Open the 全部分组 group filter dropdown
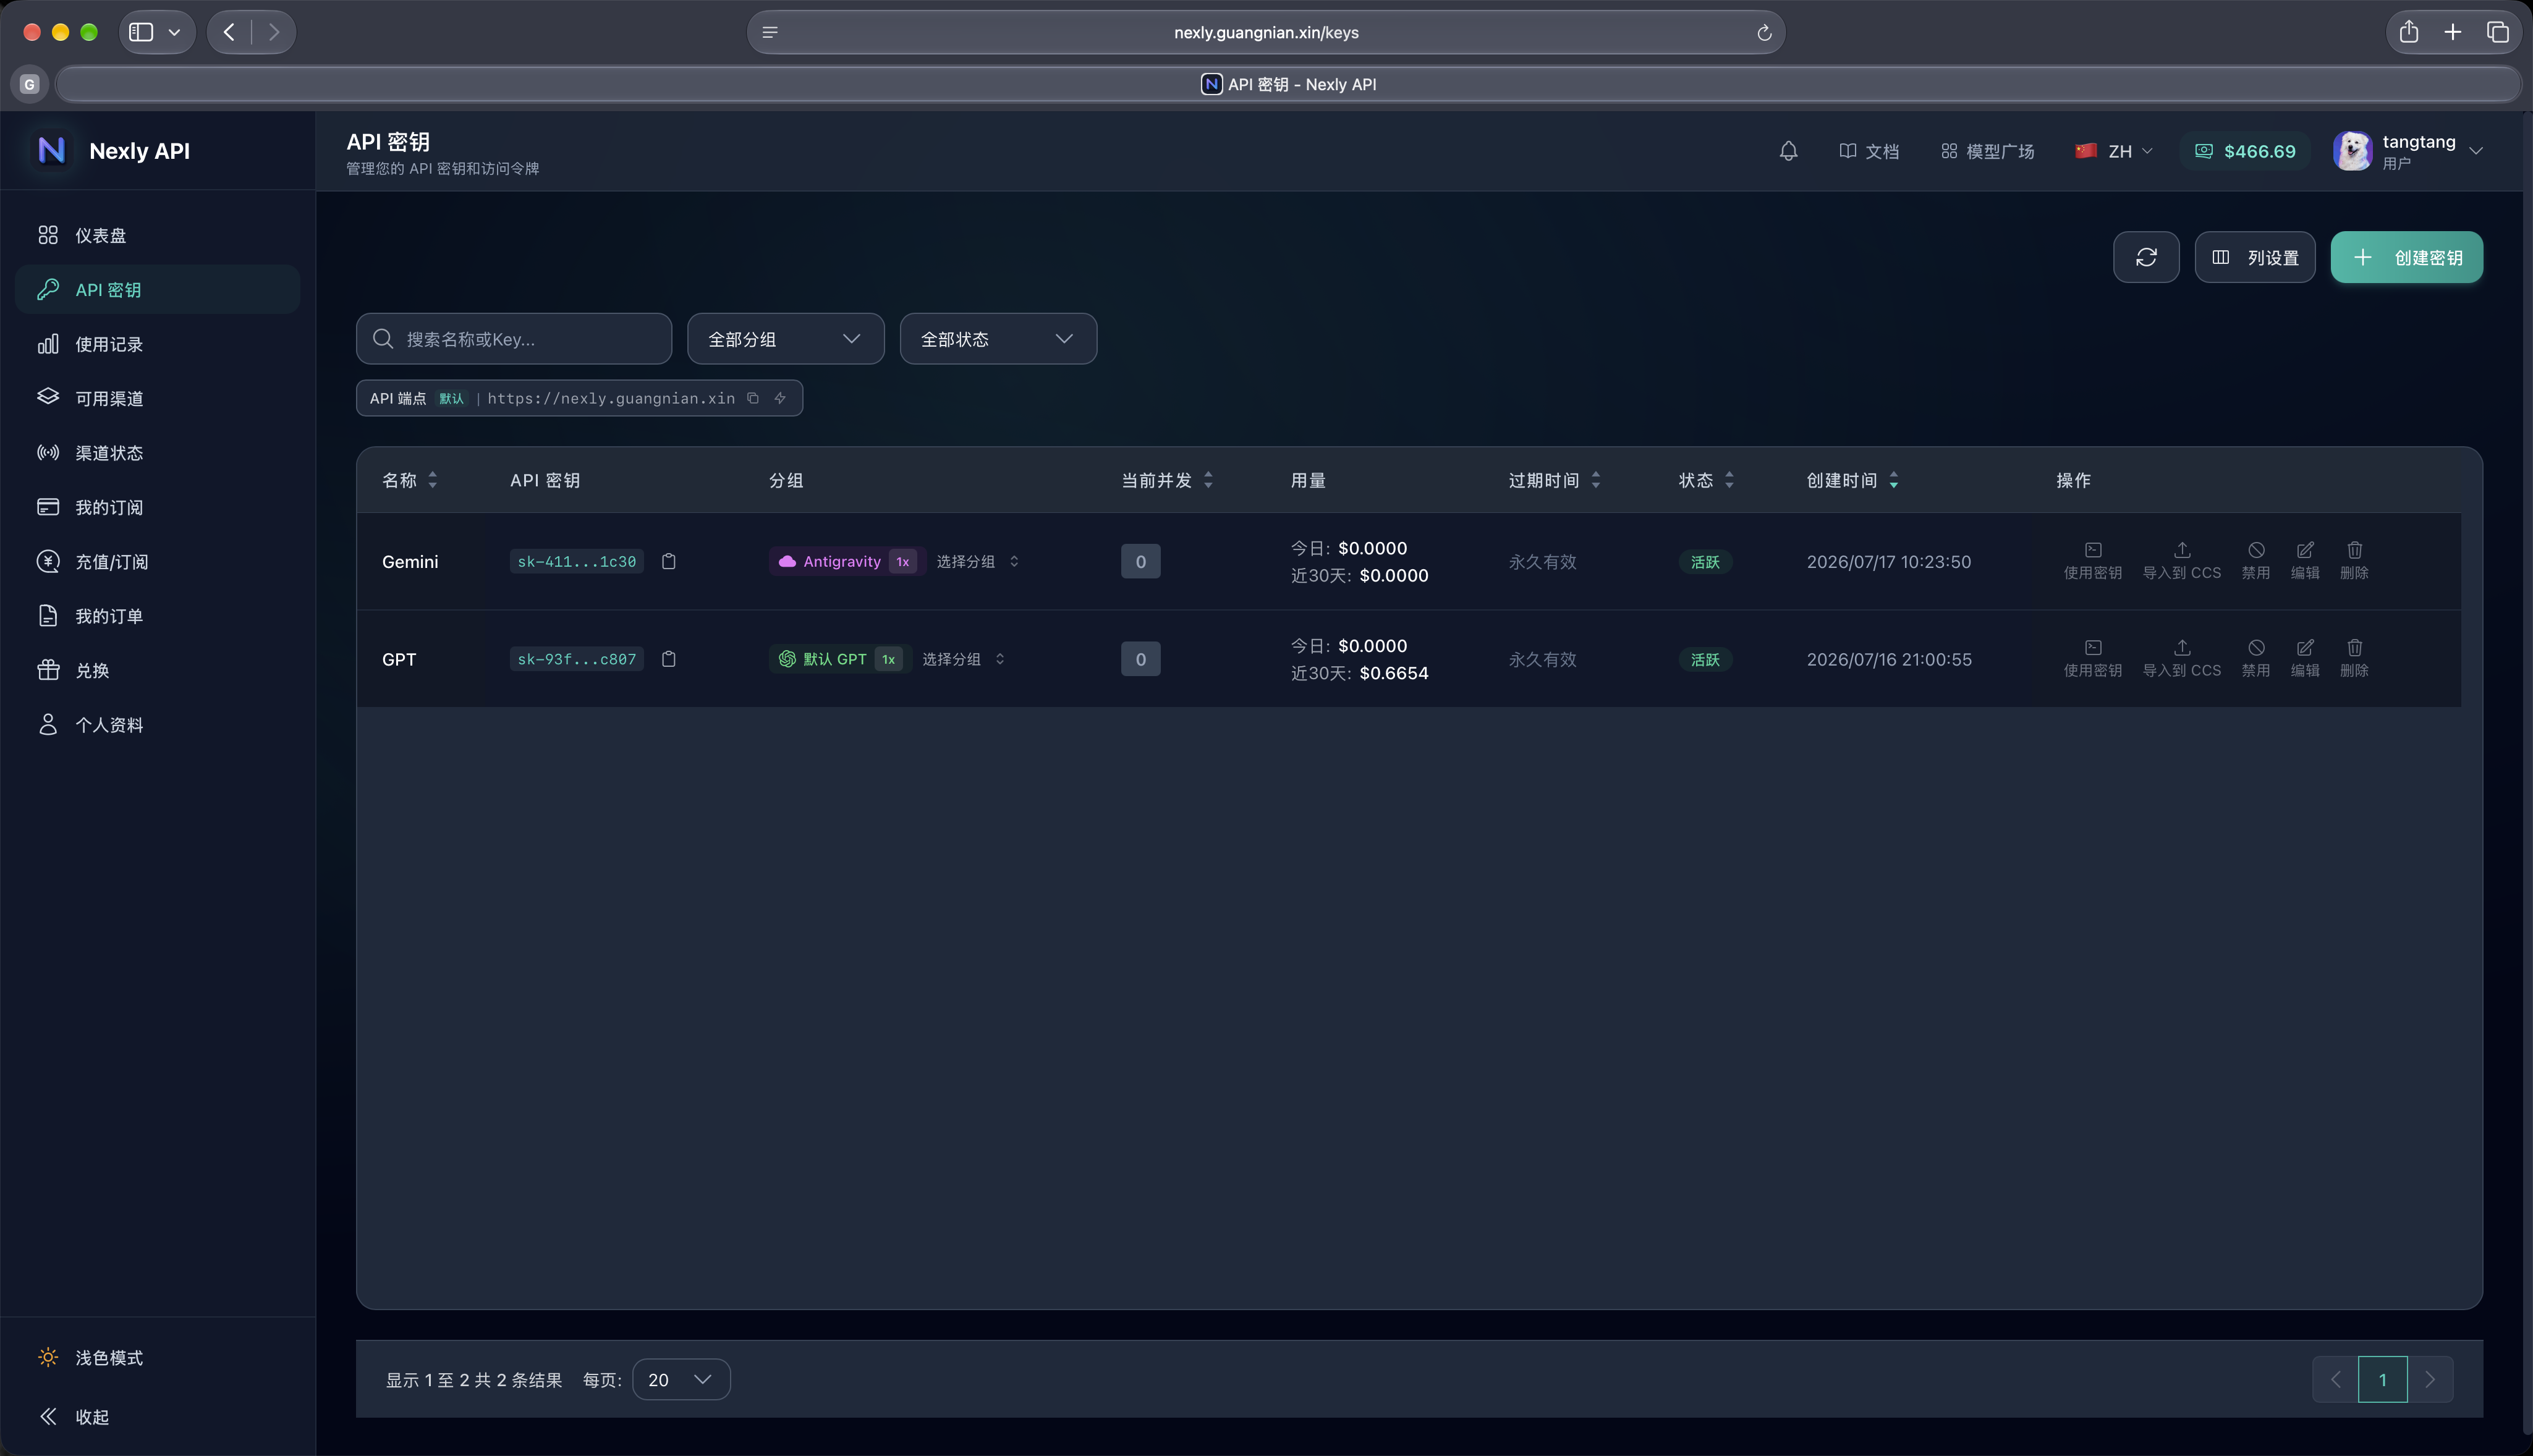Image resolution: width=2533 pixels, height=1456 pixels. point(785,339)
